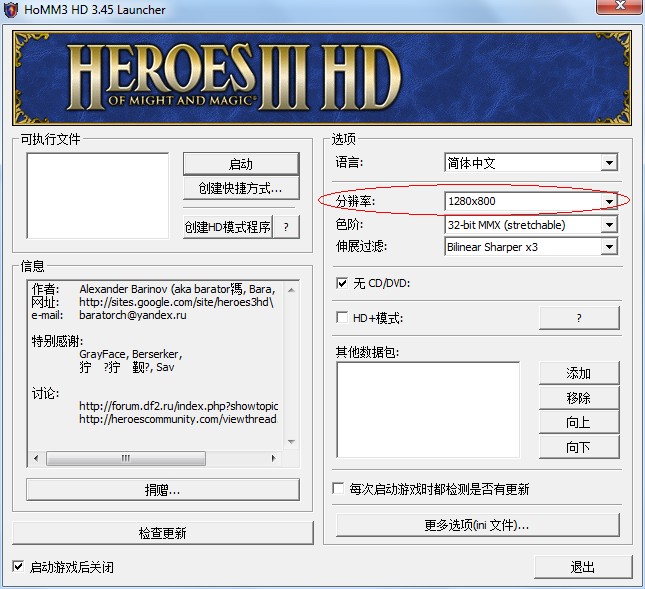Click the forum.df2.ru discussion URL text
Image resolution: width=645 pixels, height=589 pixels.
coord(179,406)
